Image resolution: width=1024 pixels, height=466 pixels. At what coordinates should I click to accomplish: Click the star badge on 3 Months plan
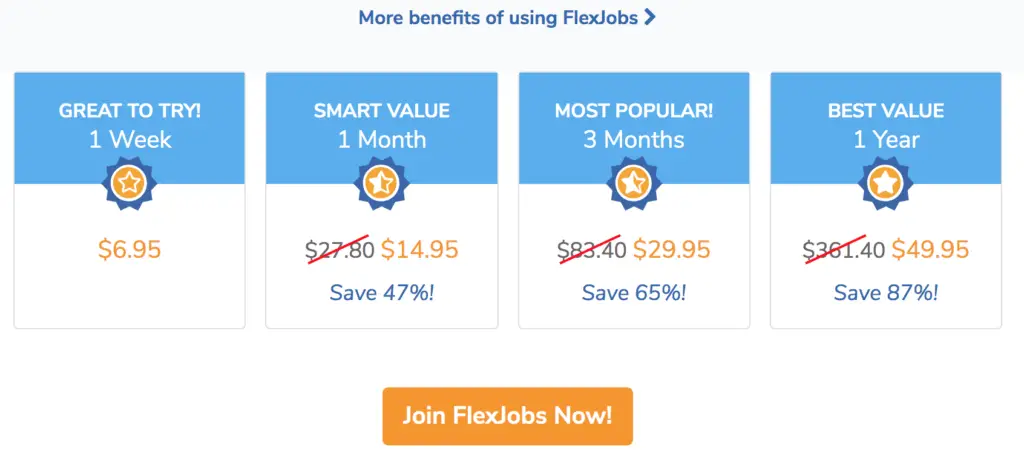(633, 183)
